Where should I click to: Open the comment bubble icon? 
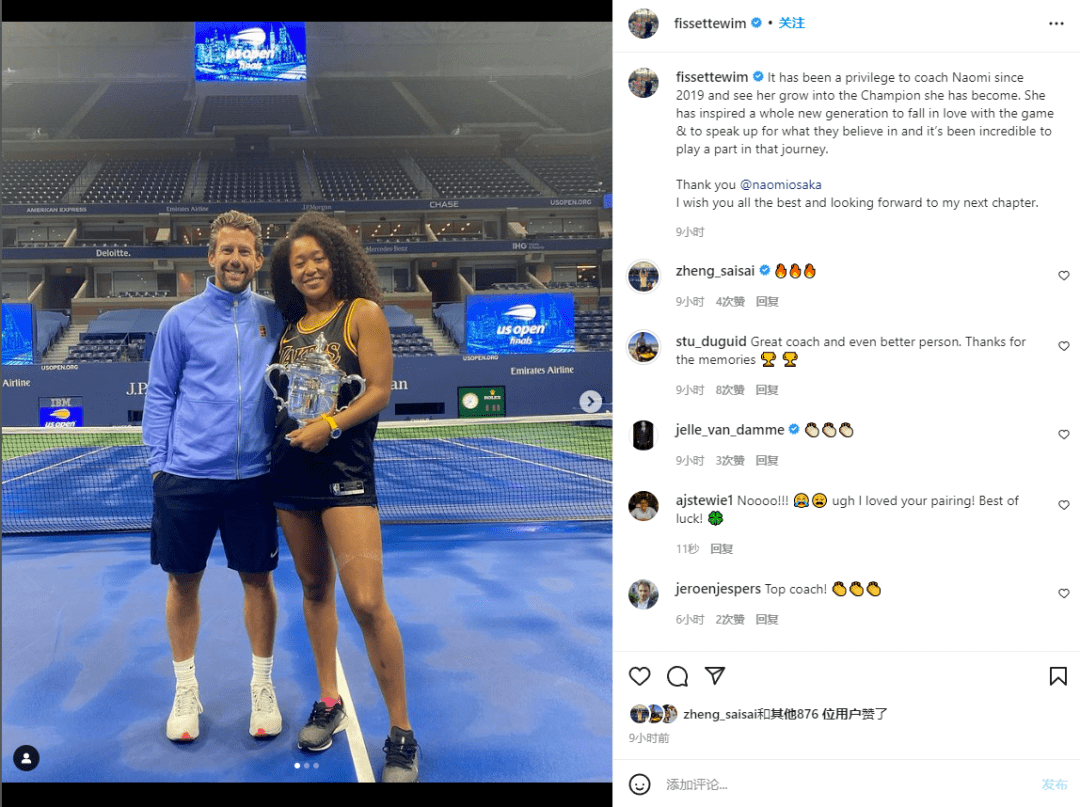point(677,676)
